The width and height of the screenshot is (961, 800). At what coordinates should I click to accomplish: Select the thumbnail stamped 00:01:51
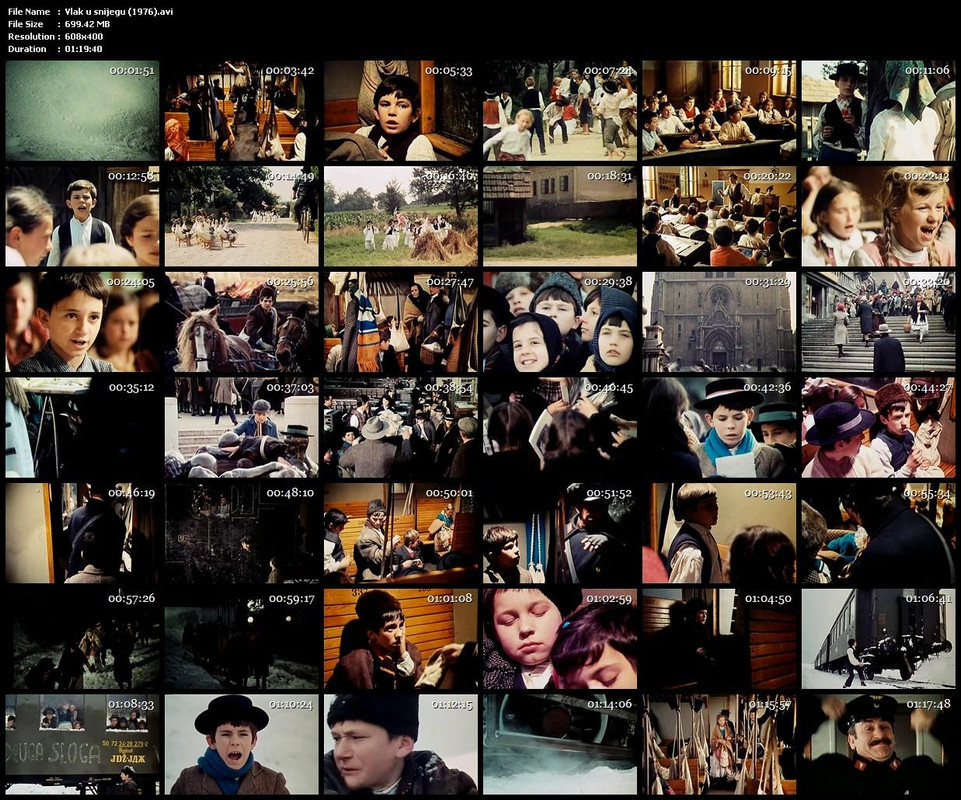82,110
